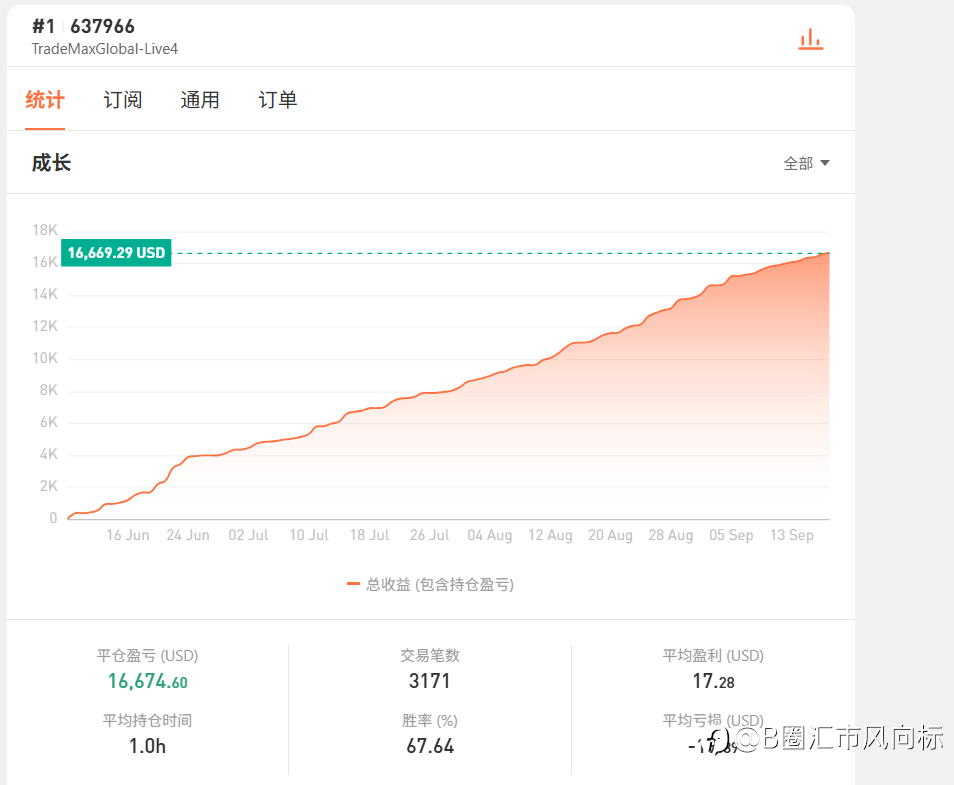This screenshot has height=785, width=954.
Task: Click the 平均盈利 value 17.28
Action: click(x=713, y=682)
